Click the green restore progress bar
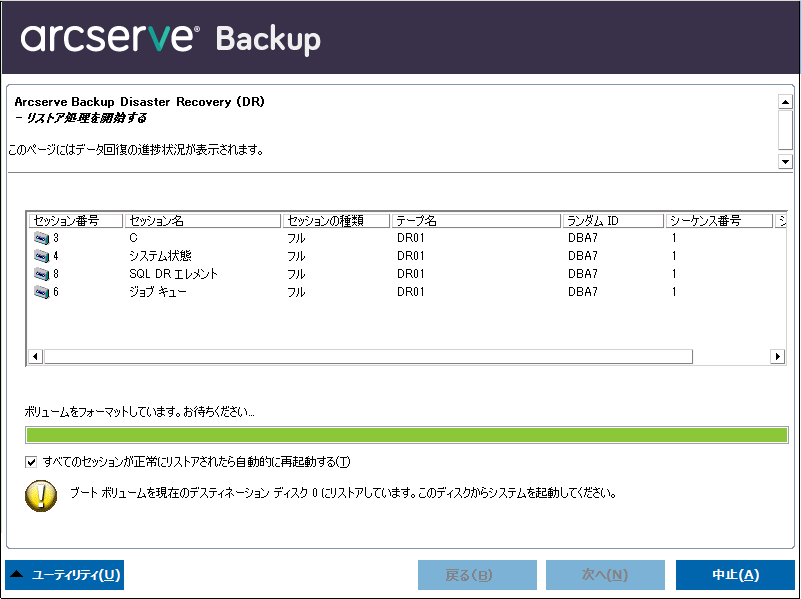 click(407, 435)
